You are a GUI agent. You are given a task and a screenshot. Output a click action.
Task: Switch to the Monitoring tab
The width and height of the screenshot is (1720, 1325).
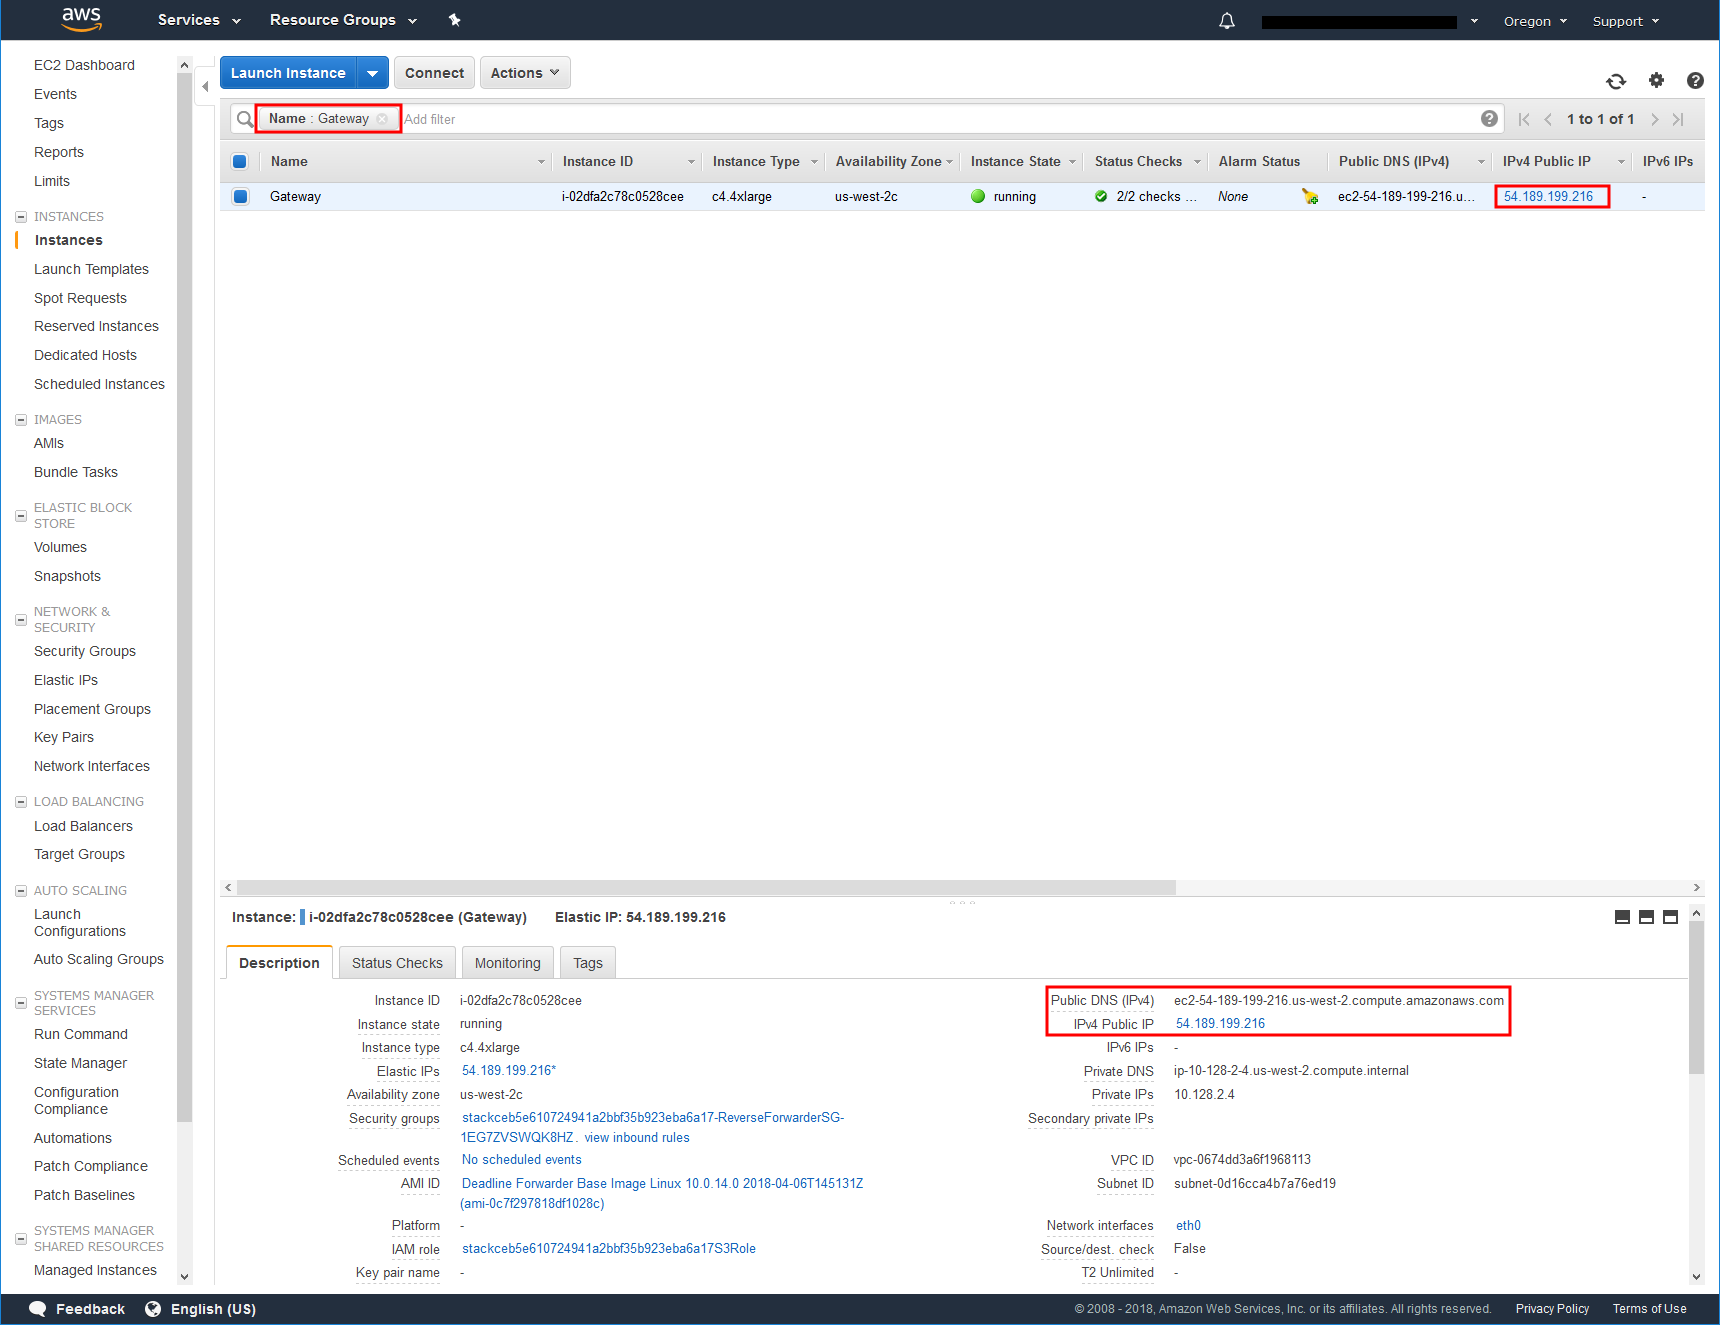point(507,962)
